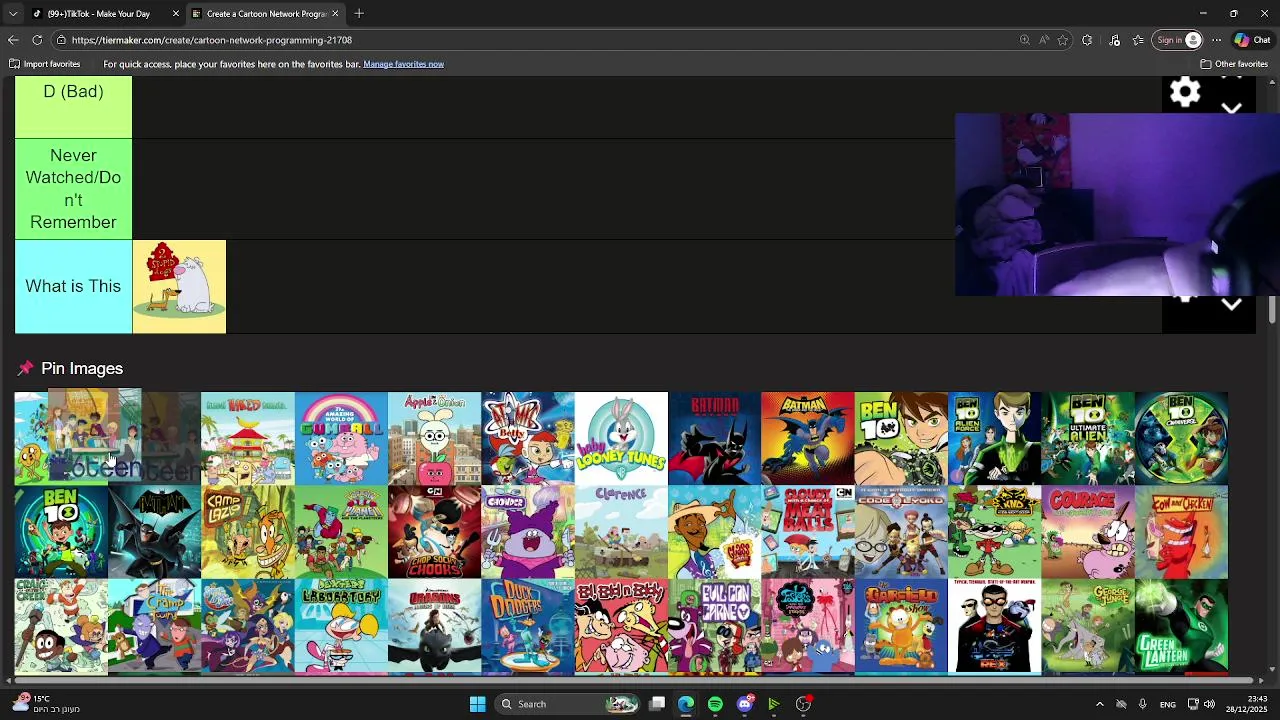Screen dimensions: 1280x720
Task: Open Copilot Chat in the browser
Action: tap(1252, 40)
